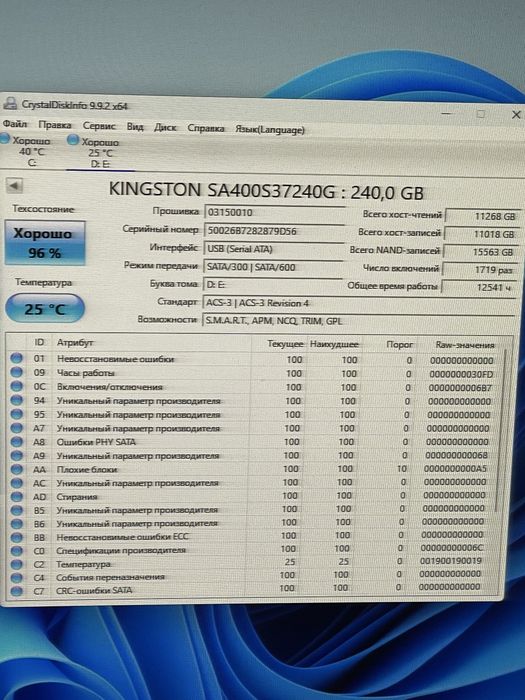Screen dimensions: 525x700
Task: Click the Порог column header
Action: tap(389, 344)
